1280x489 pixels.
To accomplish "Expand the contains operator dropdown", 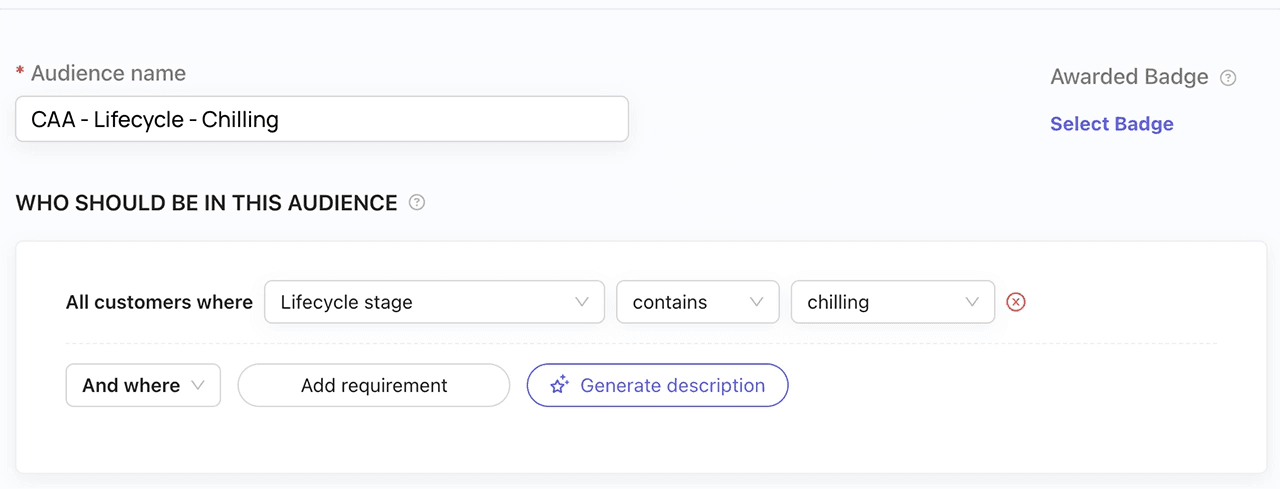I will [x=697, y=302].
